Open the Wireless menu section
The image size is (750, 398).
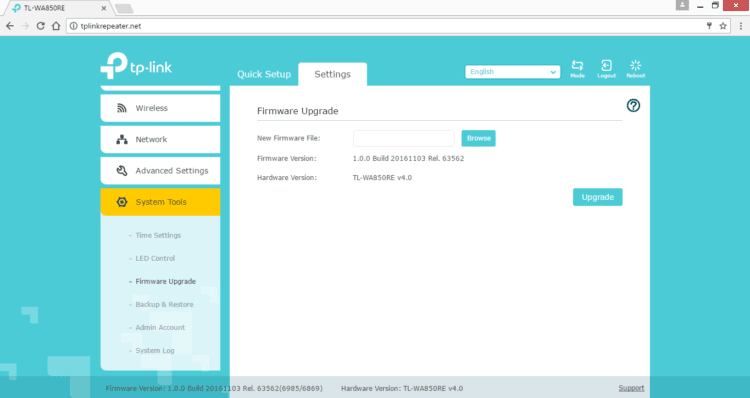[160, 108]
